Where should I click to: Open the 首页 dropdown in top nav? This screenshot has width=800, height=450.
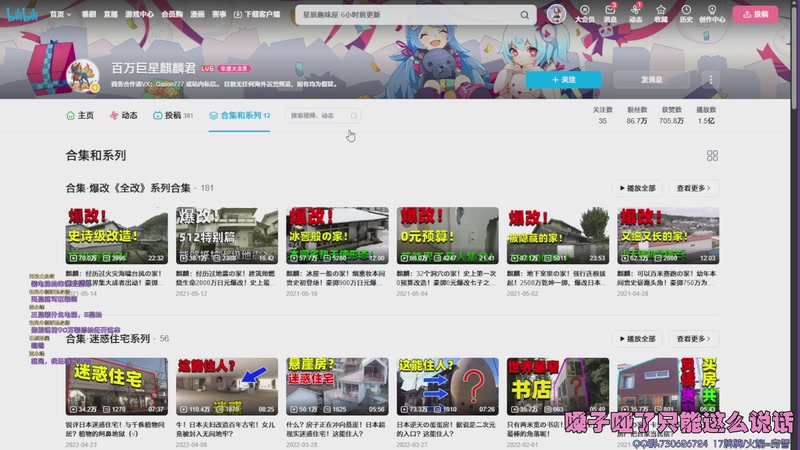point(61,14)
